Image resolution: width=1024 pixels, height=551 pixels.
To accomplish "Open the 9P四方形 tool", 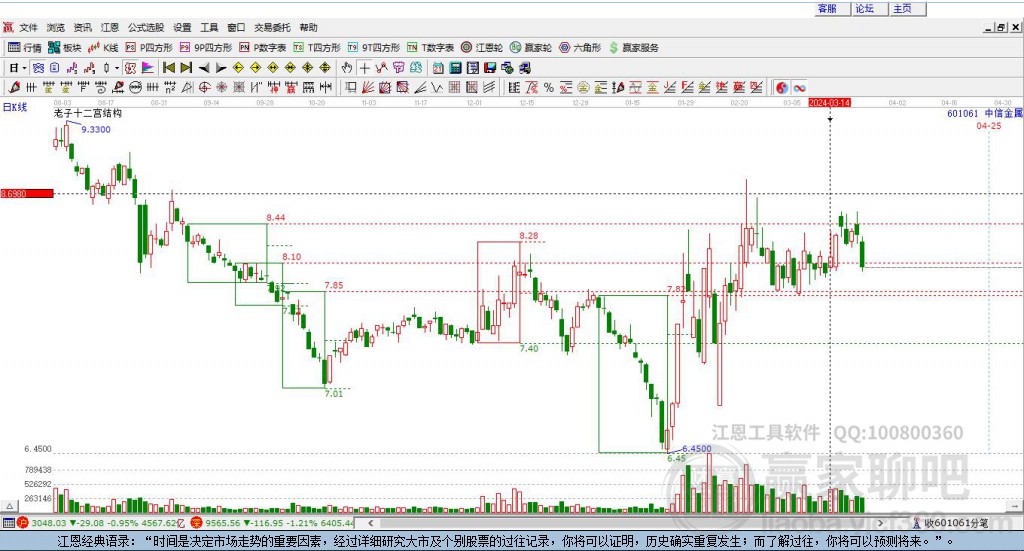I will (x=206, y=48).
